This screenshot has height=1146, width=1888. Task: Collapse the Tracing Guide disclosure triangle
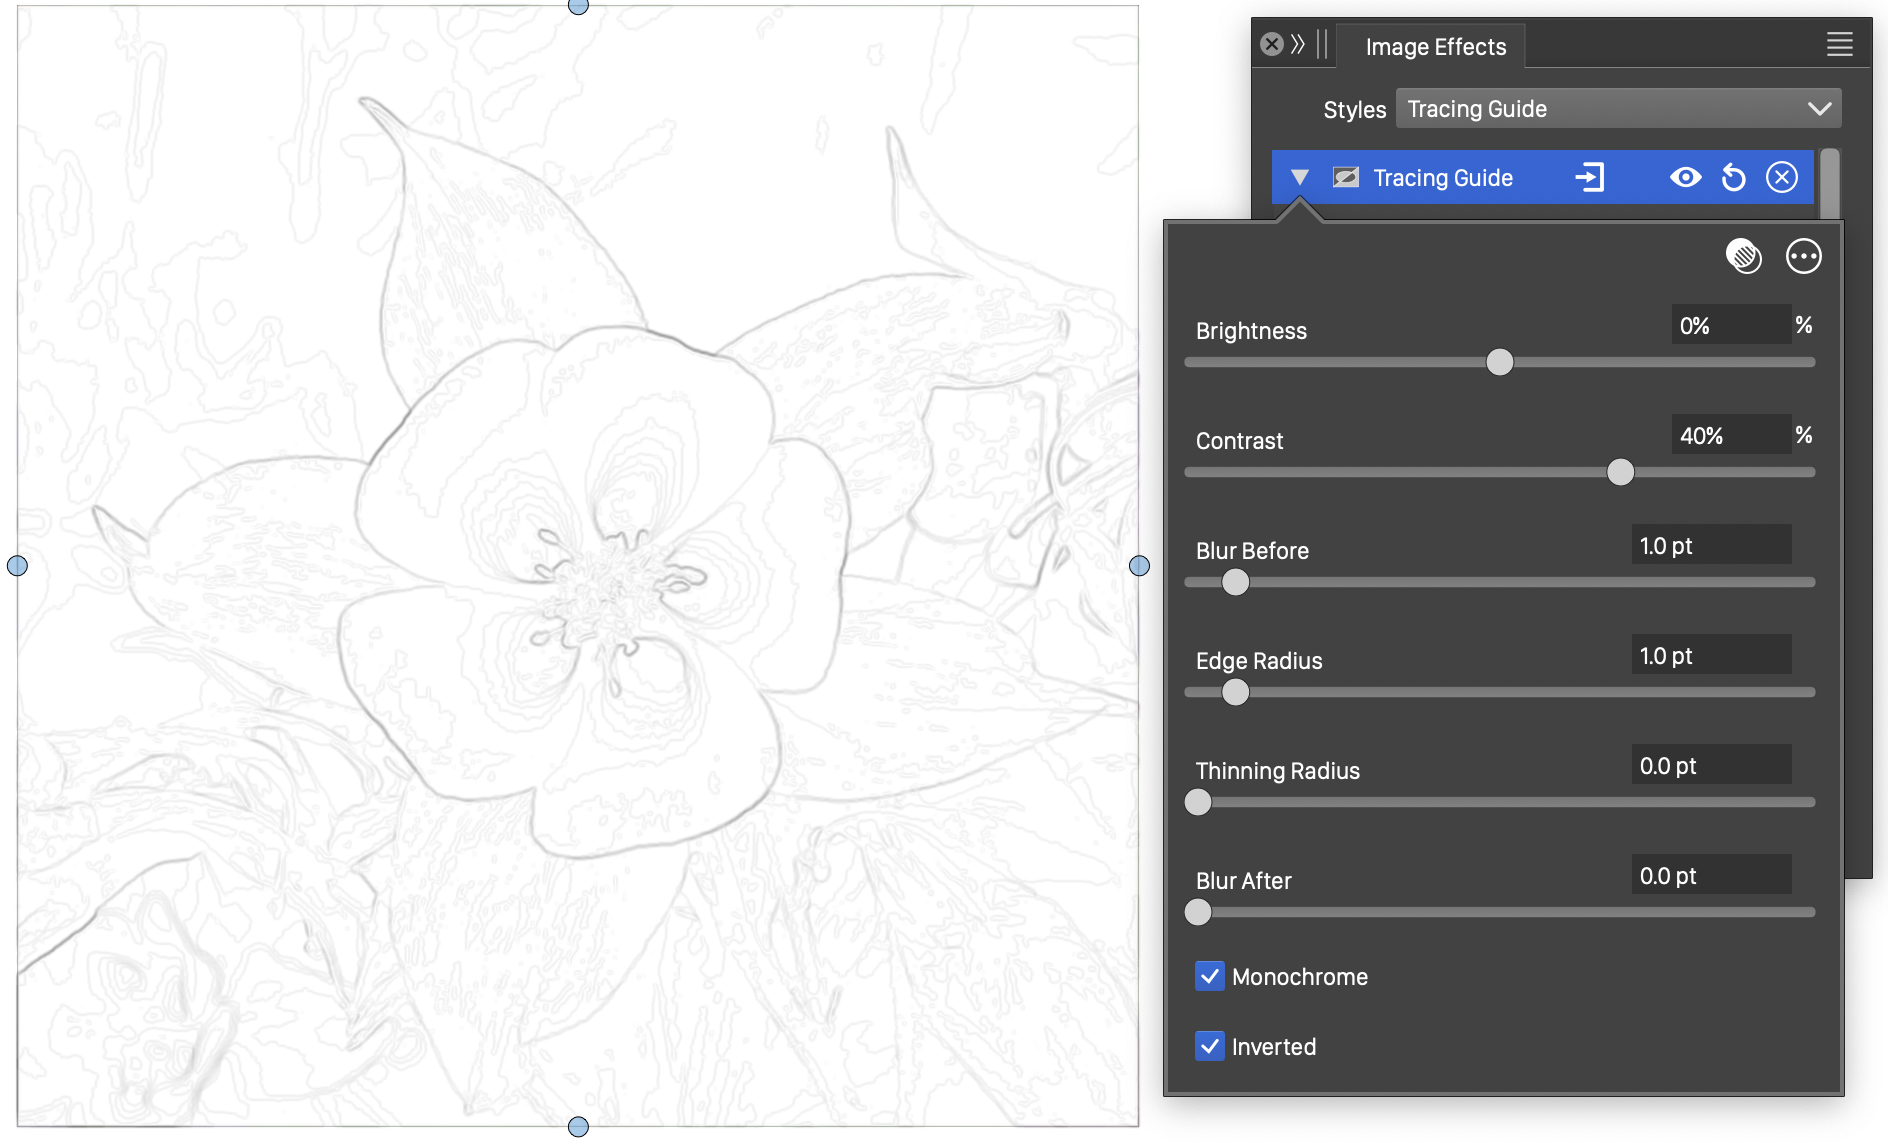pos(1299,178)
